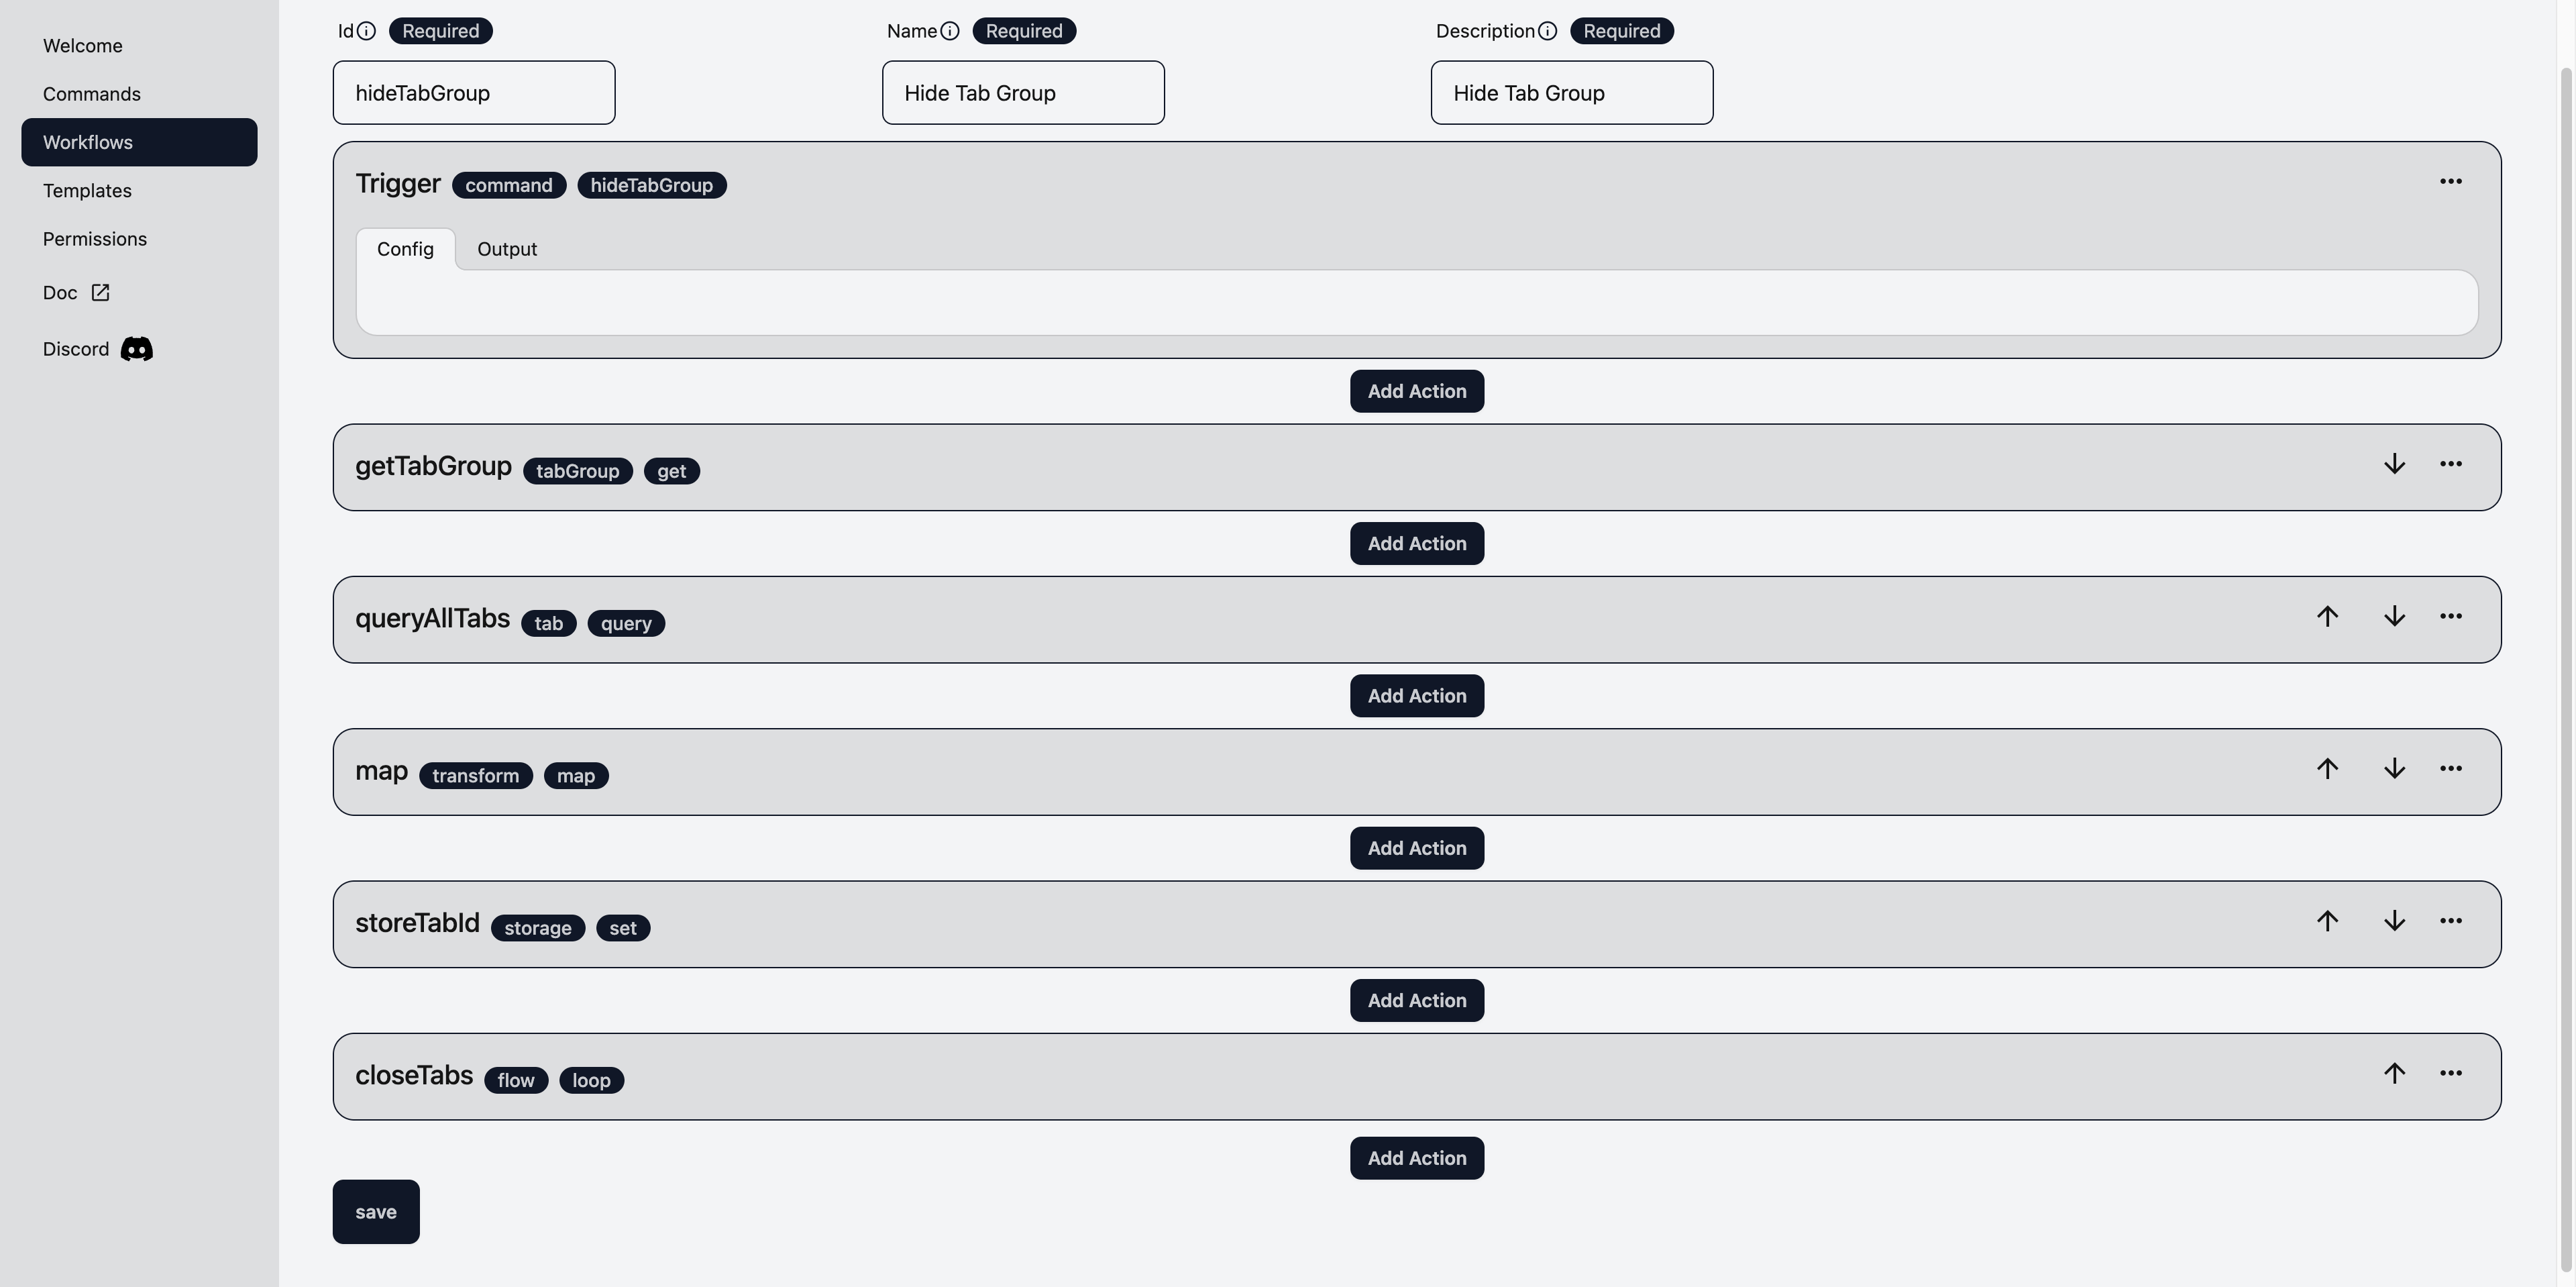Move the closeTabs action up
The width and height of the screenshot is (2576, 1287).
[2394, 1073]
